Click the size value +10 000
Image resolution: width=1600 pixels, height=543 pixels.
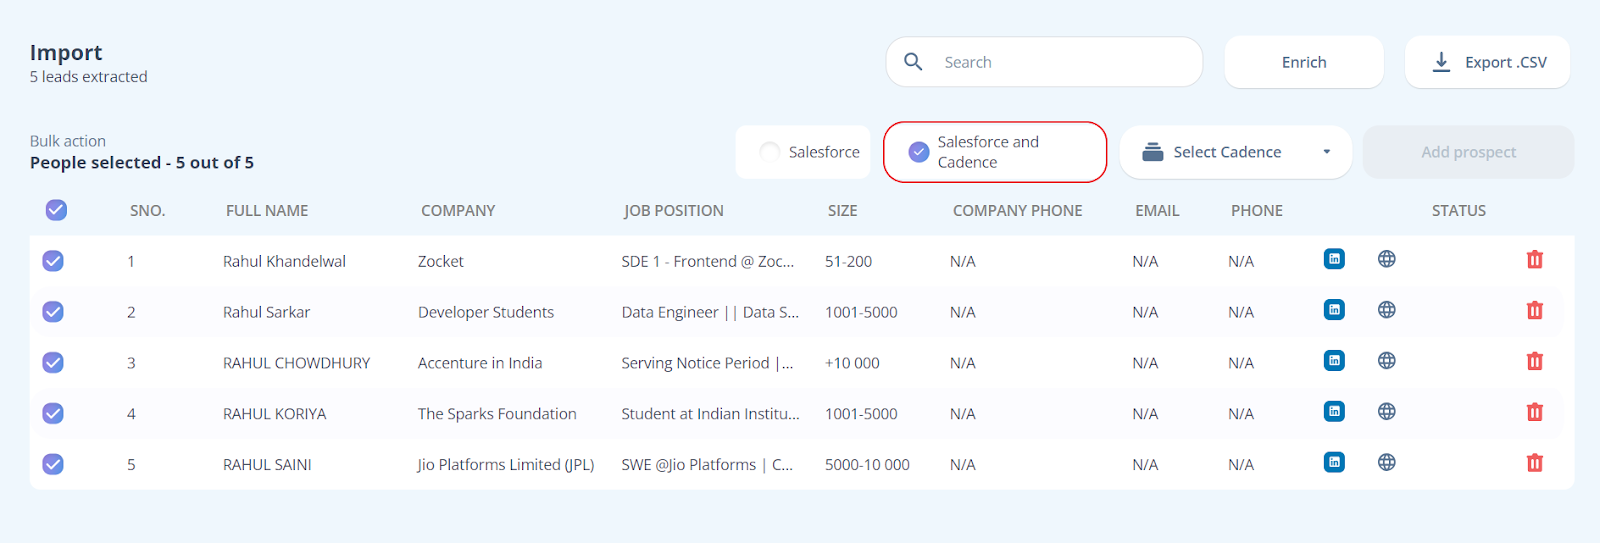(852, 363)
